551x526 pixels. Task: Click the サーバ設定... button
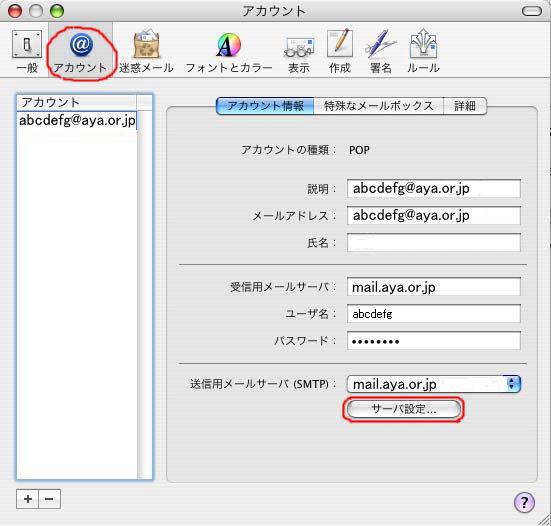pyautogui.click(x=403, y=409)
